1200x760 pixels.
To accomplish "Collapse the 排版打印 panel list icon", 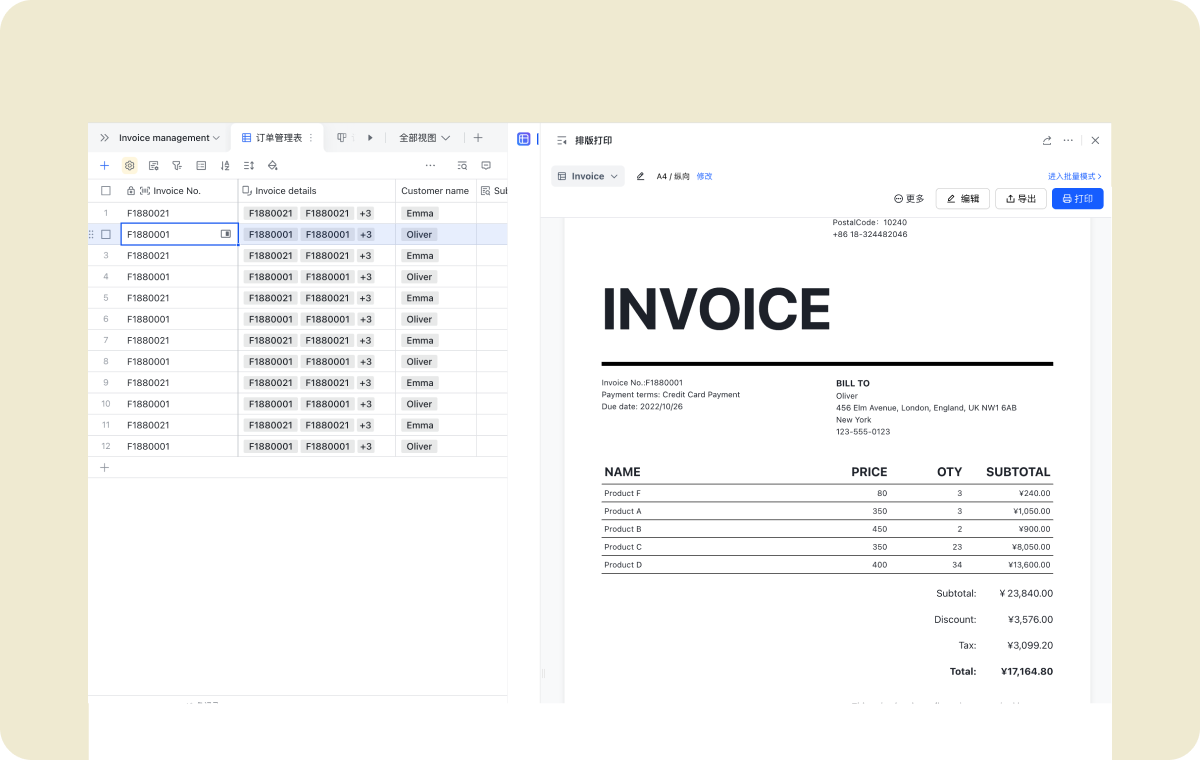I will [562, 141].
